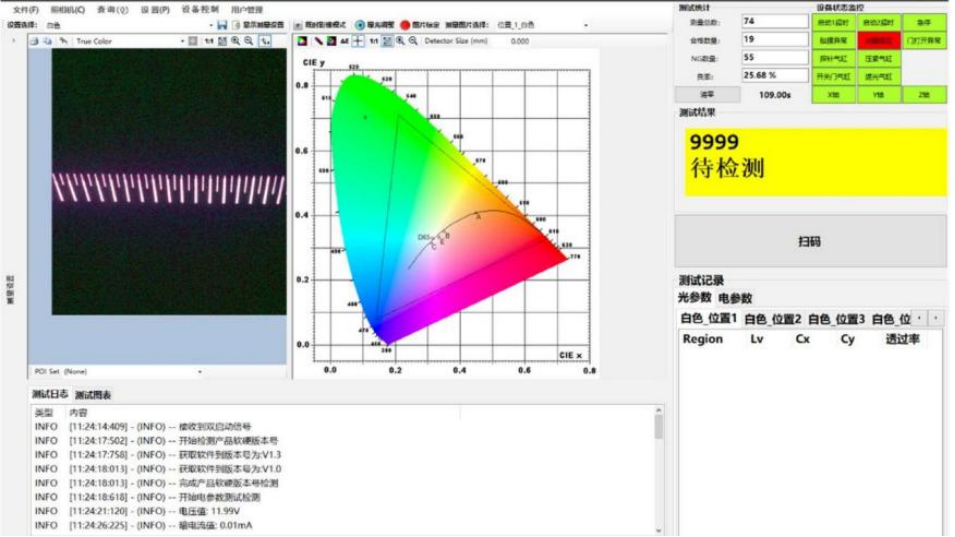Zoom in using image viewer toolbar magnifier
The image size is (955, 537).
click(x=236, y=41)
